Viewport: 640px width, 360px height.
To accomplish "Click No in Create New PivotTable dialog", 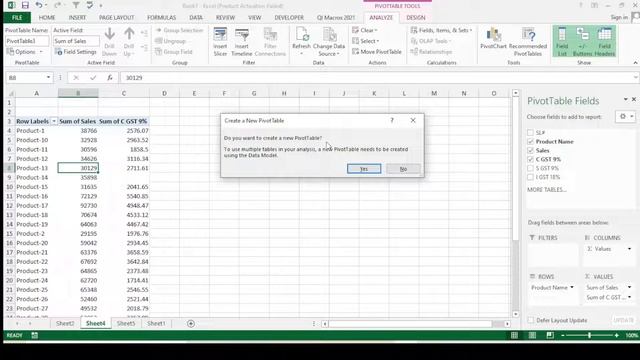I will (x=403, y=169).
